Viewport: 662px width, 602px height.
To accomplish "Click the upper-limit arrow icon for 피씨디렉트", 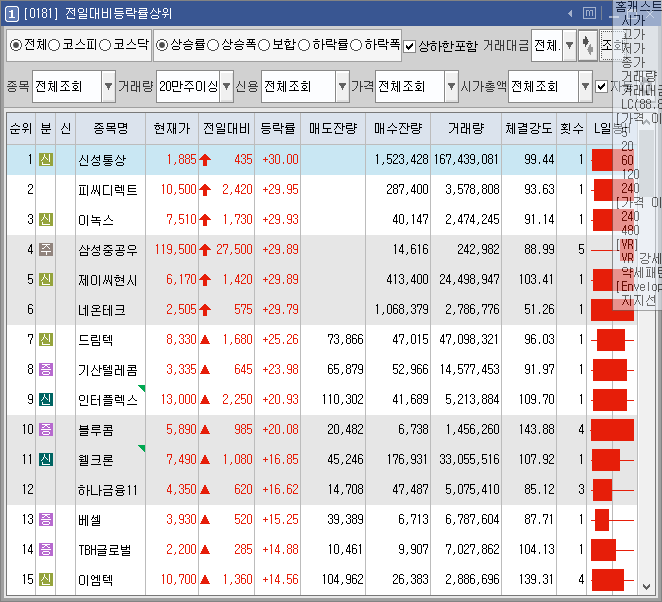I will [x=205, y=190].
